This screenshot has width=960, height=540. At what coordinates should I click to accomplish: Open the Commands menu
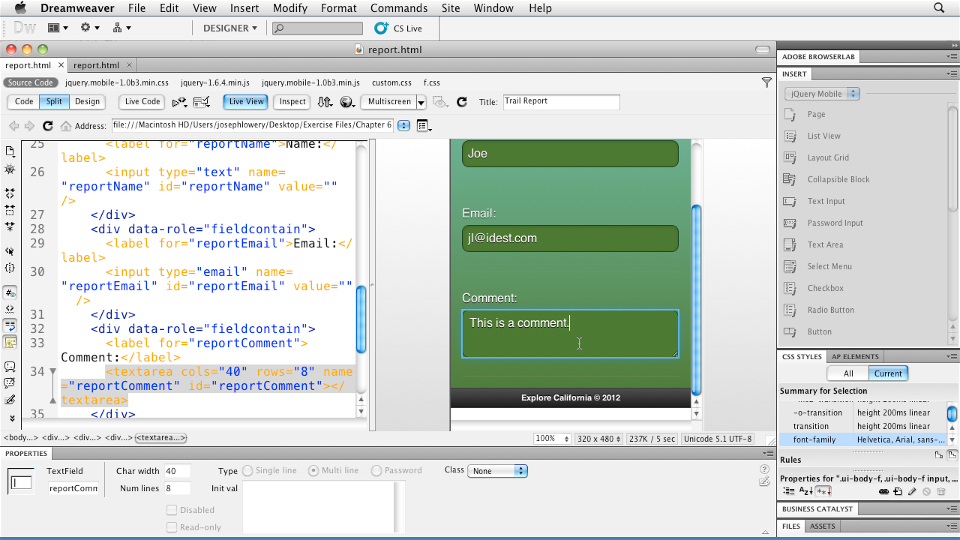point(399,8)
